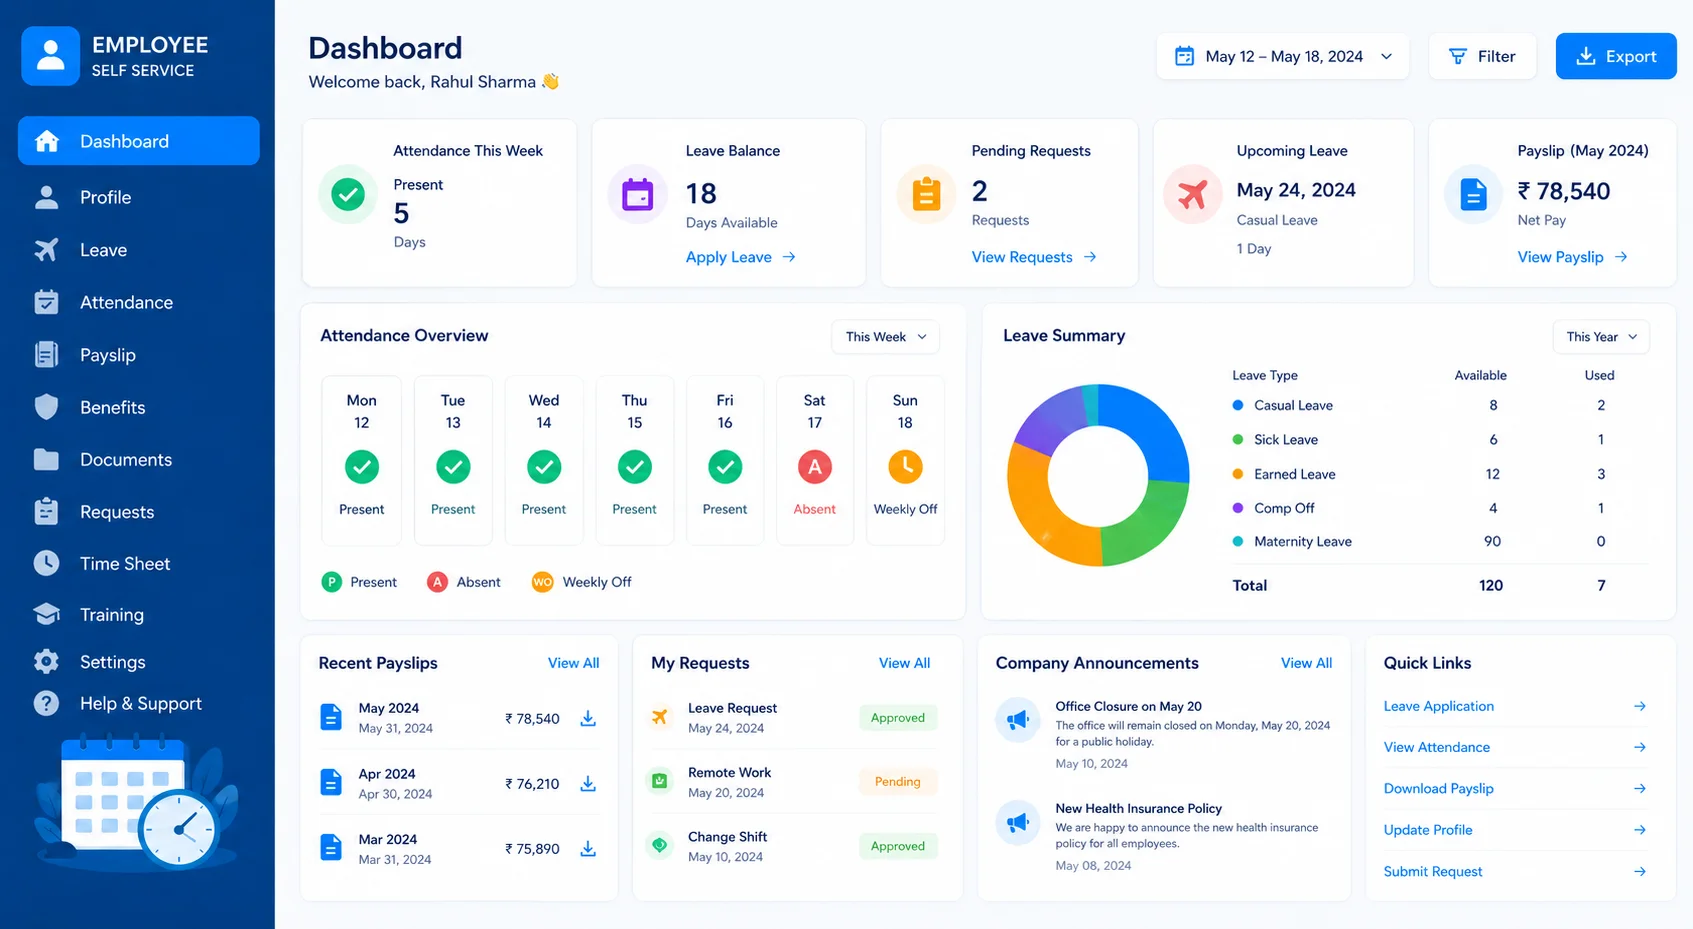Image resolution: width=1693 pixels, height=929 pixels.
Task: Click the Sunday 18 Weekly Off clock icon
Action: pyautogui.click(x=905, y=467)
